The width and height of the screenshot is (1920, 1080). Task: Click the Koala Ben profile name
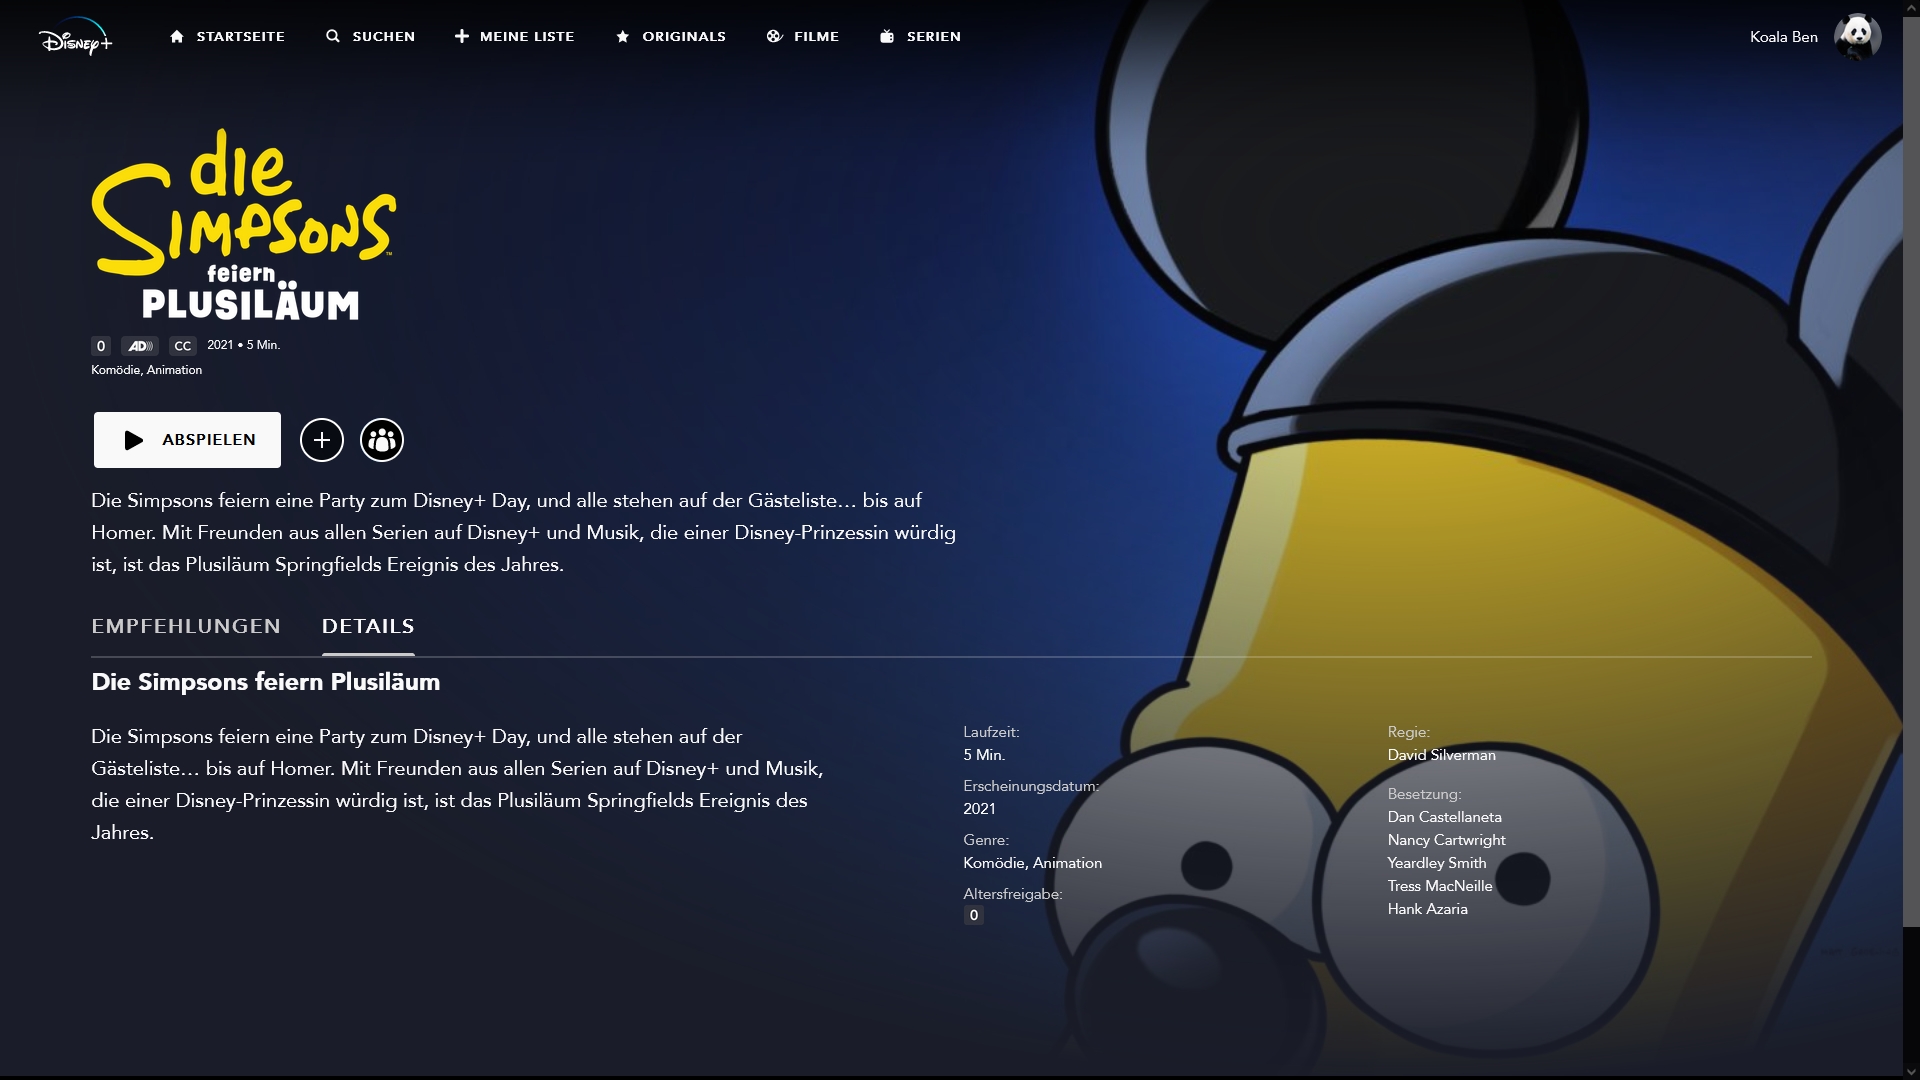pos(1783,37)
